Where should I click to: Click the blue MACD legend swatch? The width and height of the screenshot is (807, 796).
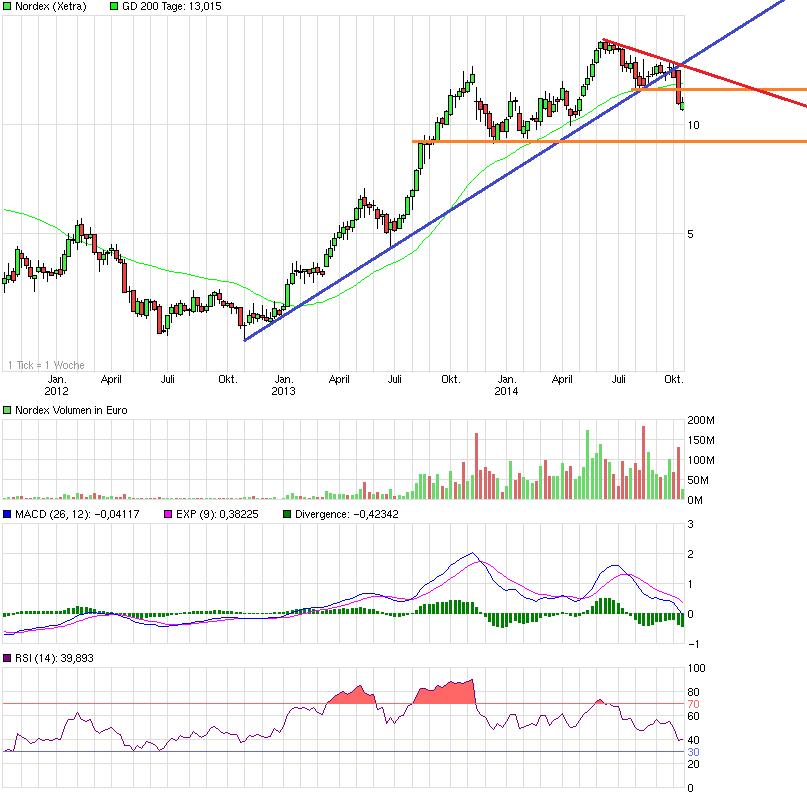click(x=7, y=514)
